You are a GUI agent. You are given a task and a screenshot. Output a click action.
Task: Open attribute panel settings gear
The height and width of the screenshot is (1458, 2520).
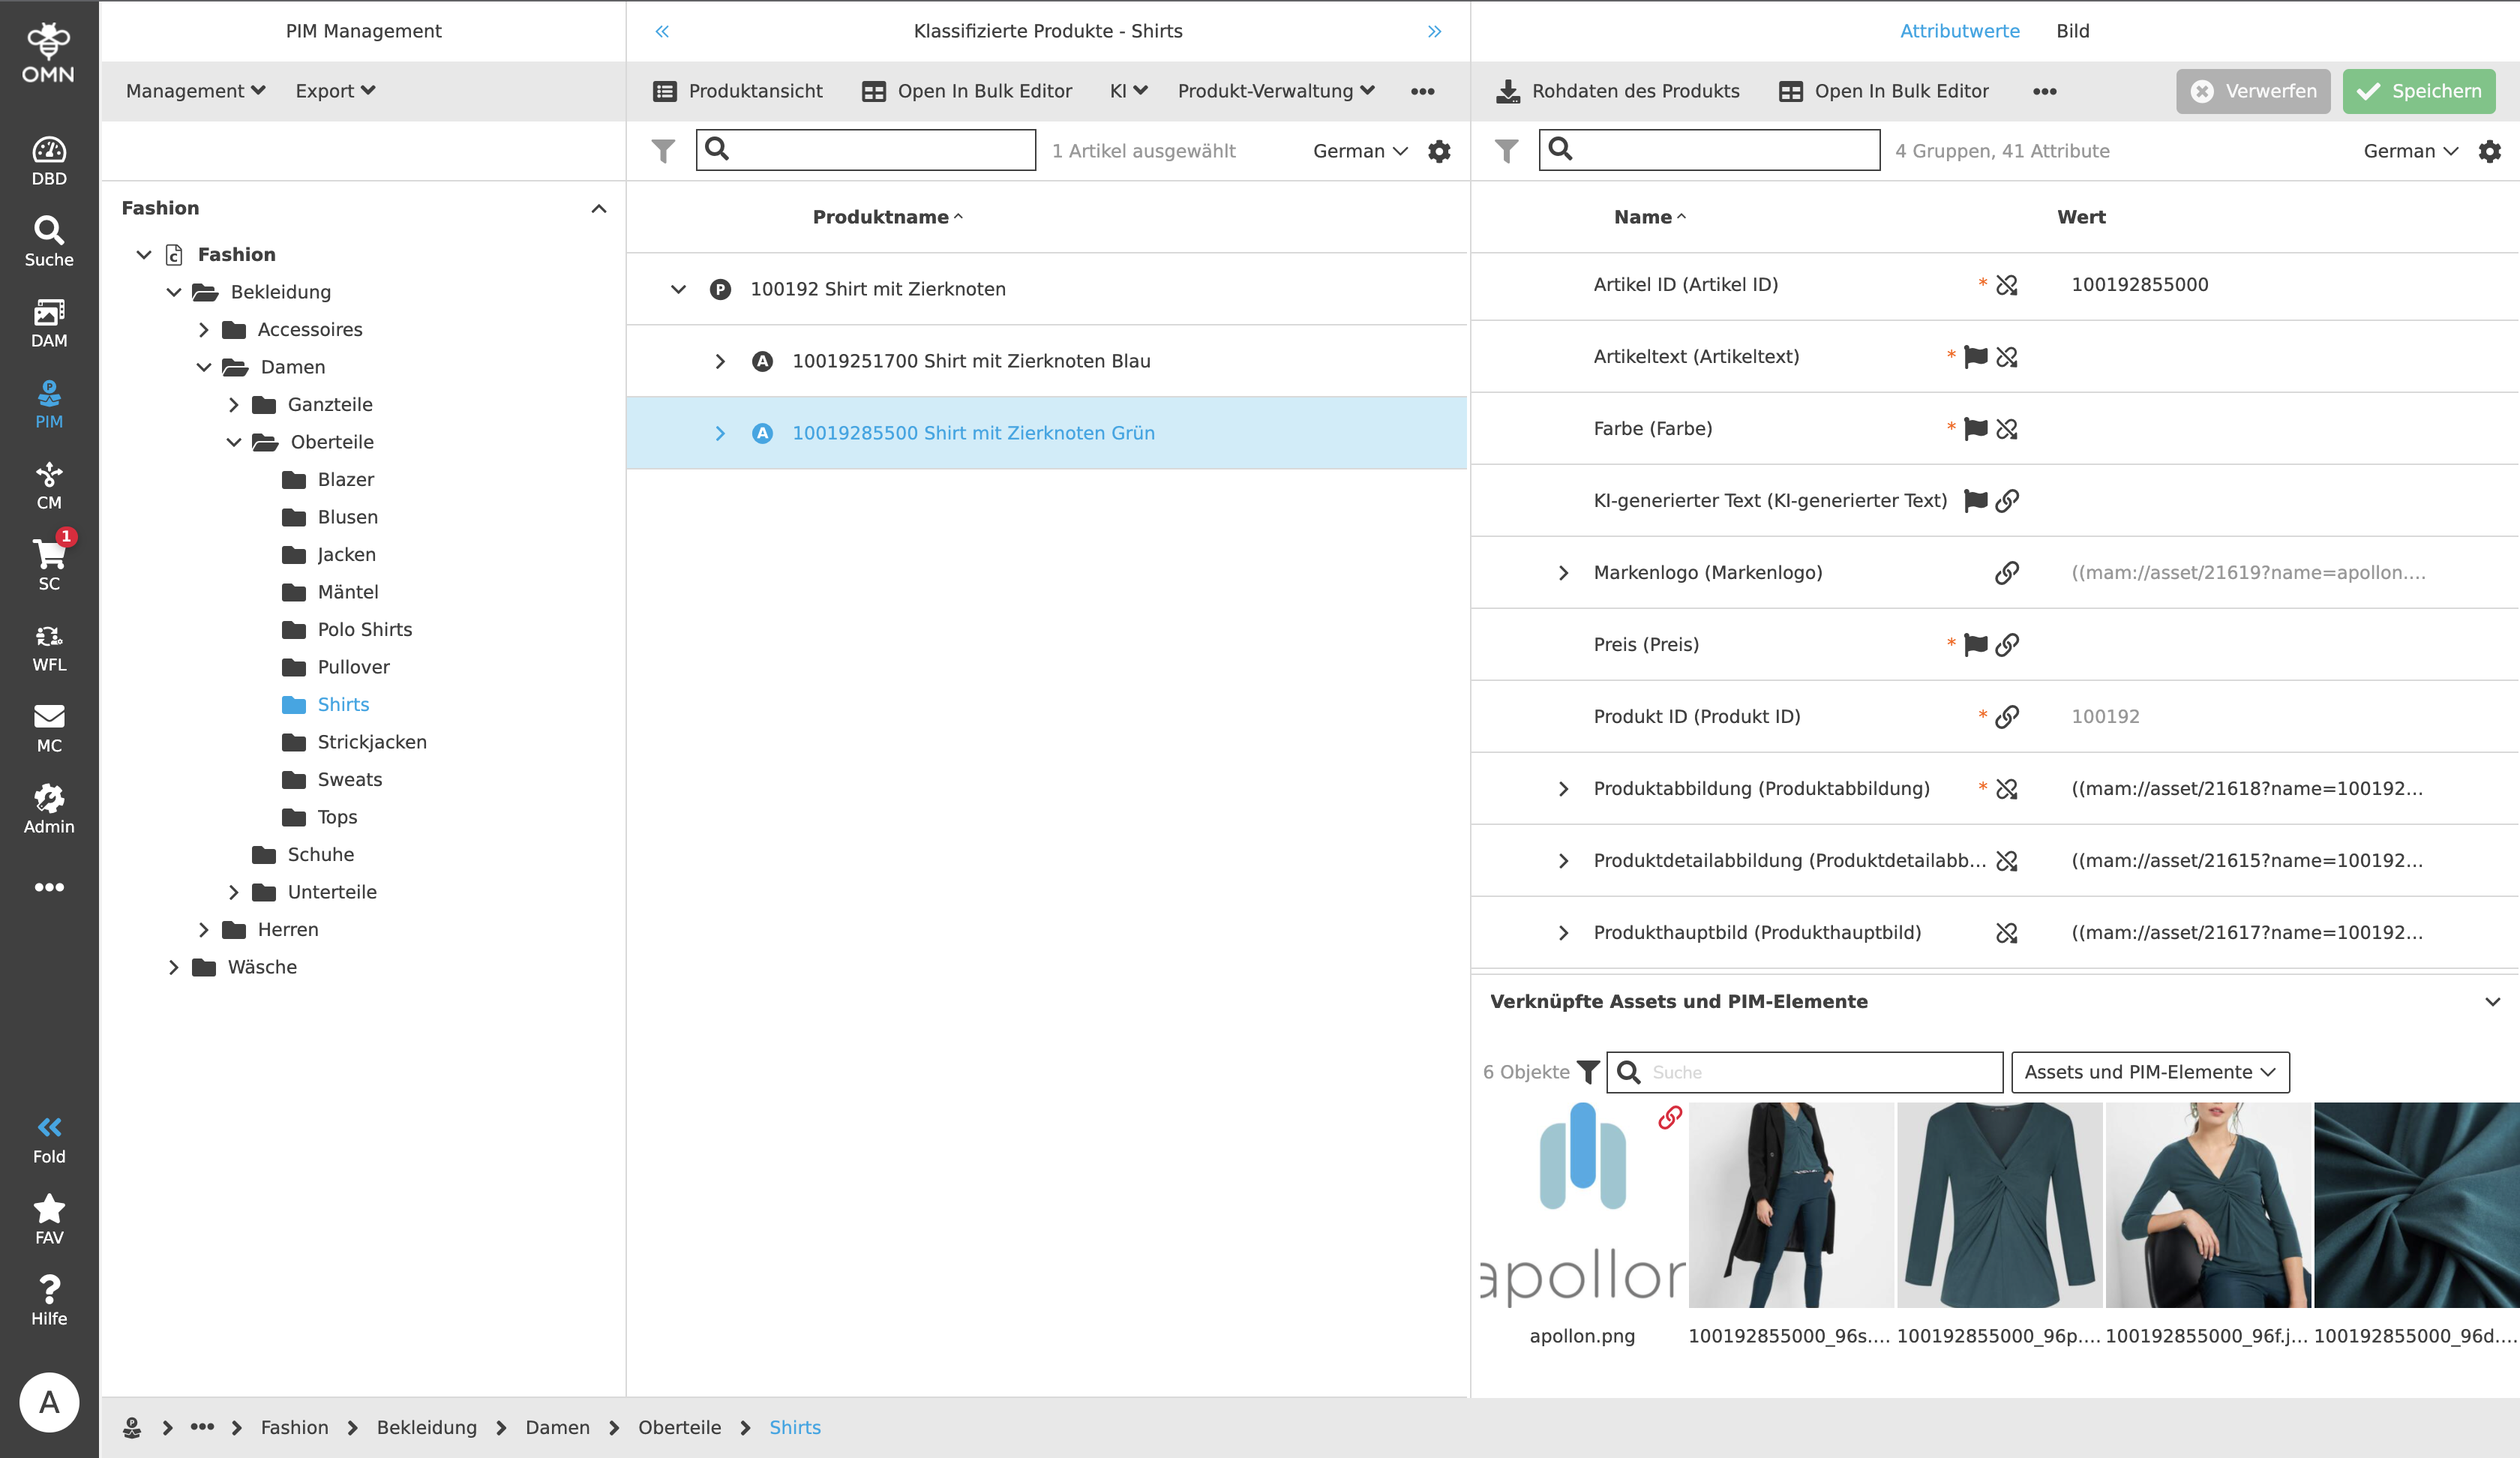2490,151
